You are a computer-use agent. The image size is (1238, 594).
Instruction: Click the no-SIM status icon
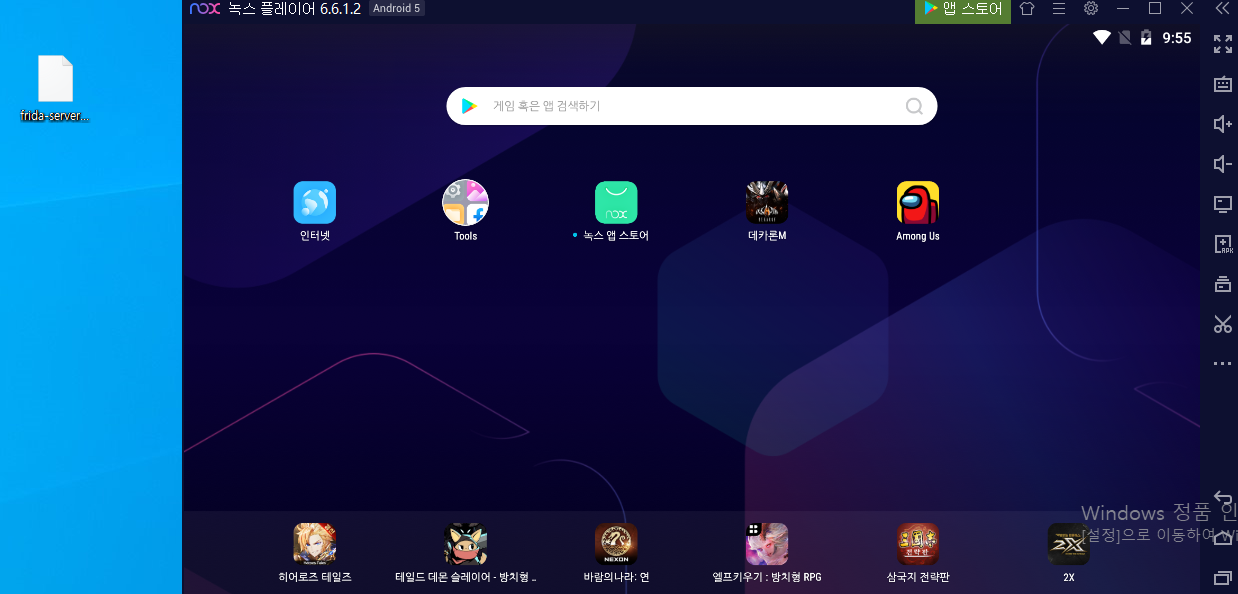point(1125,38)
